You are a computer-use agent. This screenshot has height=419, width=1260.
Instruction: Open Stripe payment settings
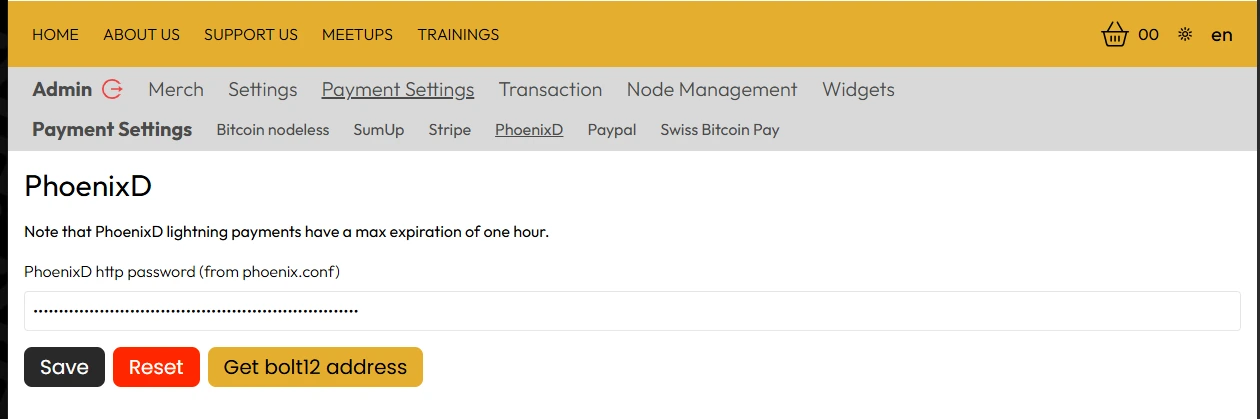449,130
